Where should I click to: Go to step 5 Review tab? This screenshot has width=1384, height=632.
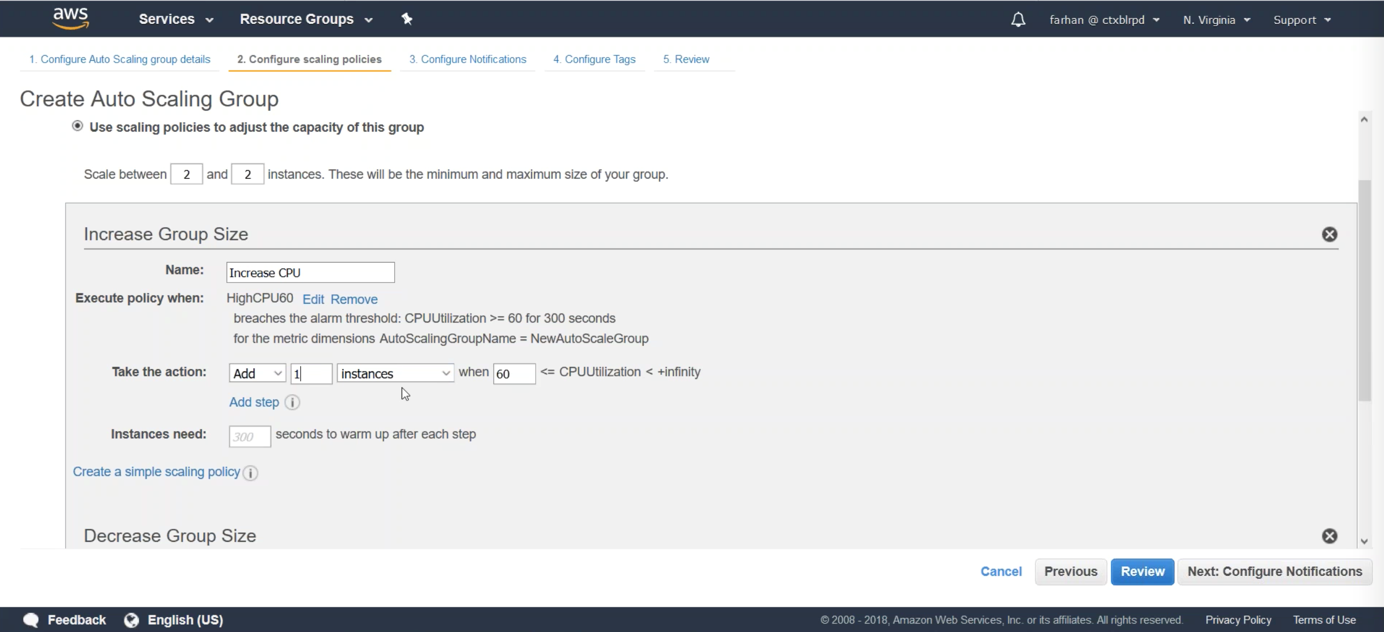[x=686, y=59]
